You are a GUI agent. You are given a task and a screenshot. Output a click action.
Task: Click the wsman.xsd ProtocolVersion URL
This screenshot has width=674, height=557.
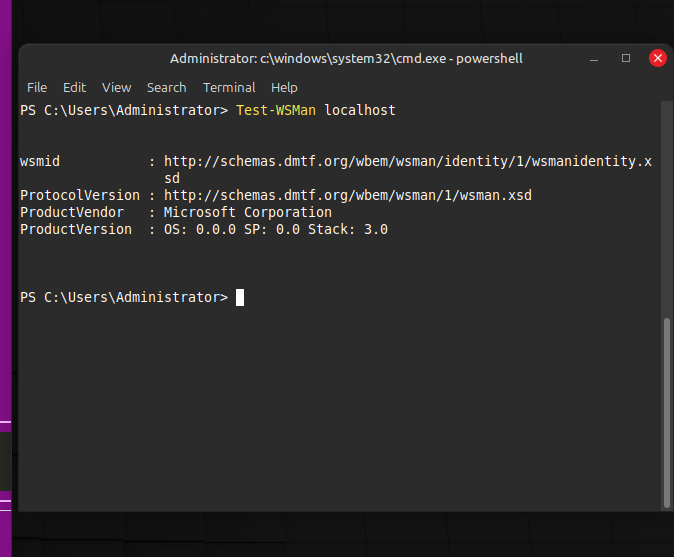pyautogui.click(x=347, y=195)
